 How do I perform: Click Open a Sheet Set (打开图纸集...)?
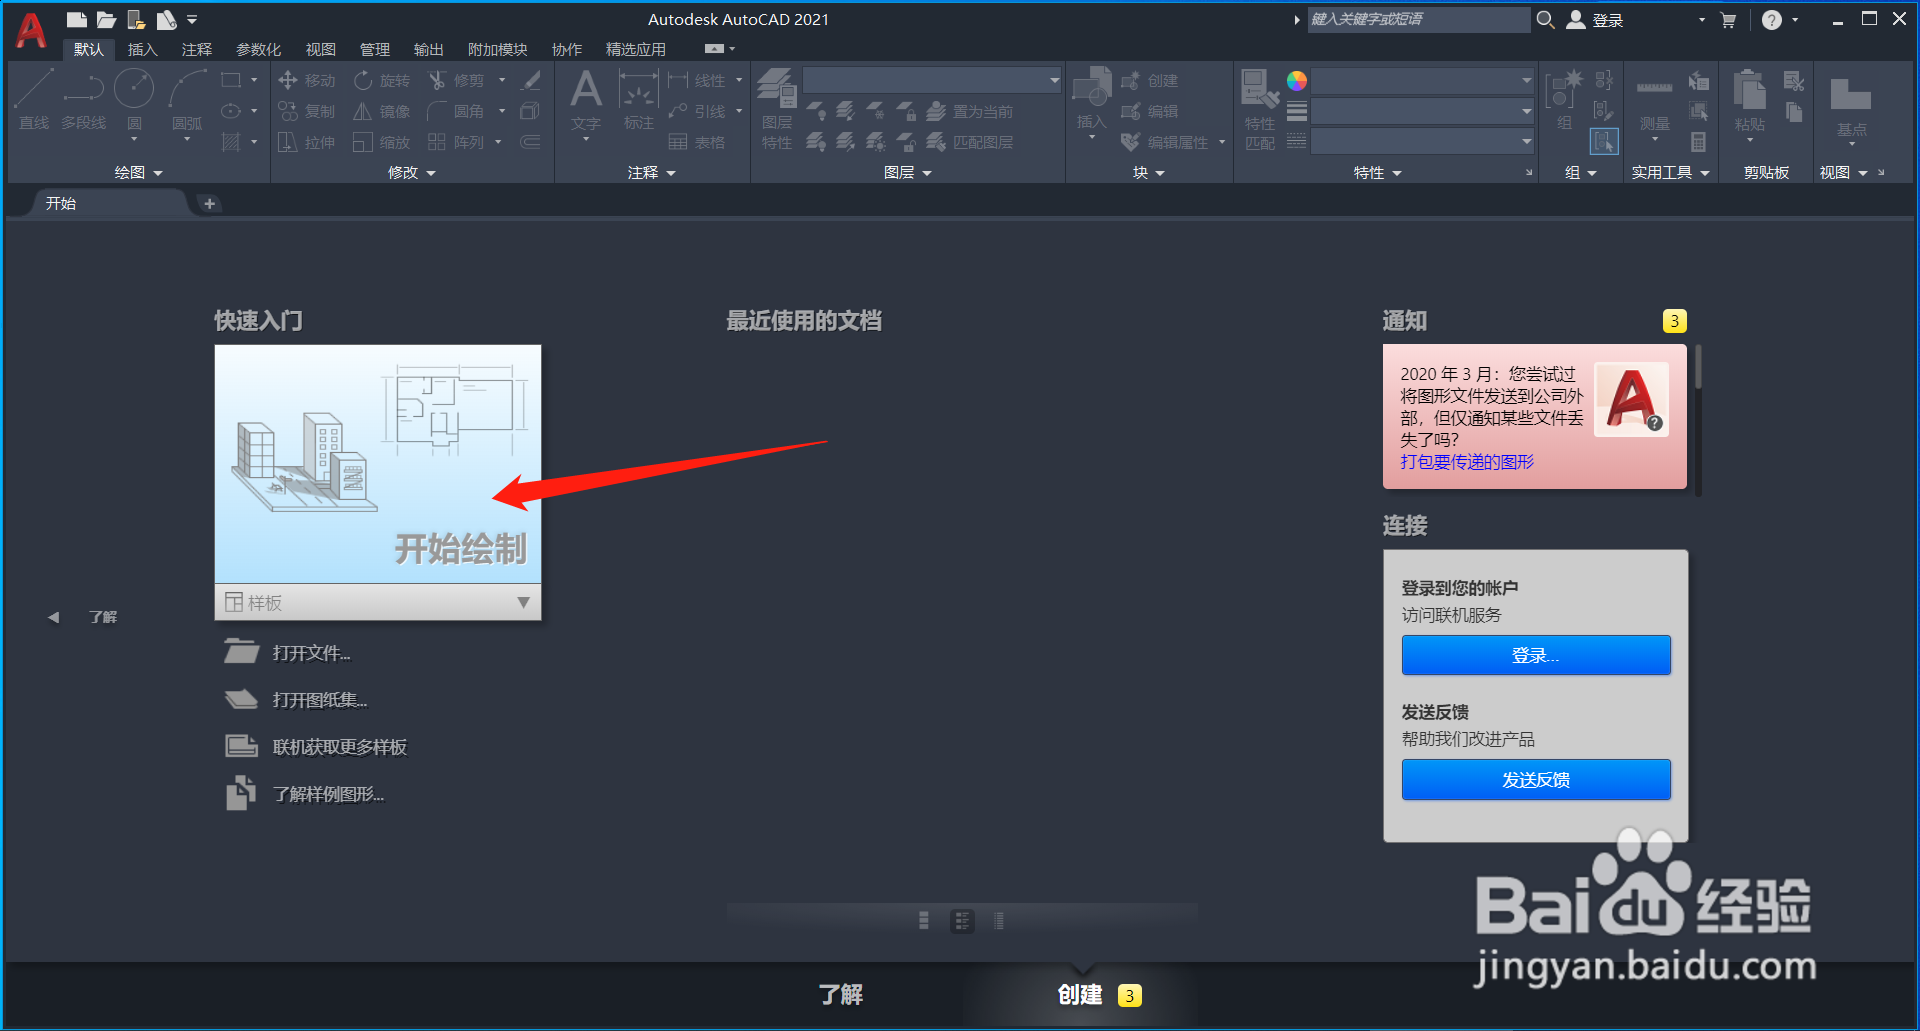point(320,700)
